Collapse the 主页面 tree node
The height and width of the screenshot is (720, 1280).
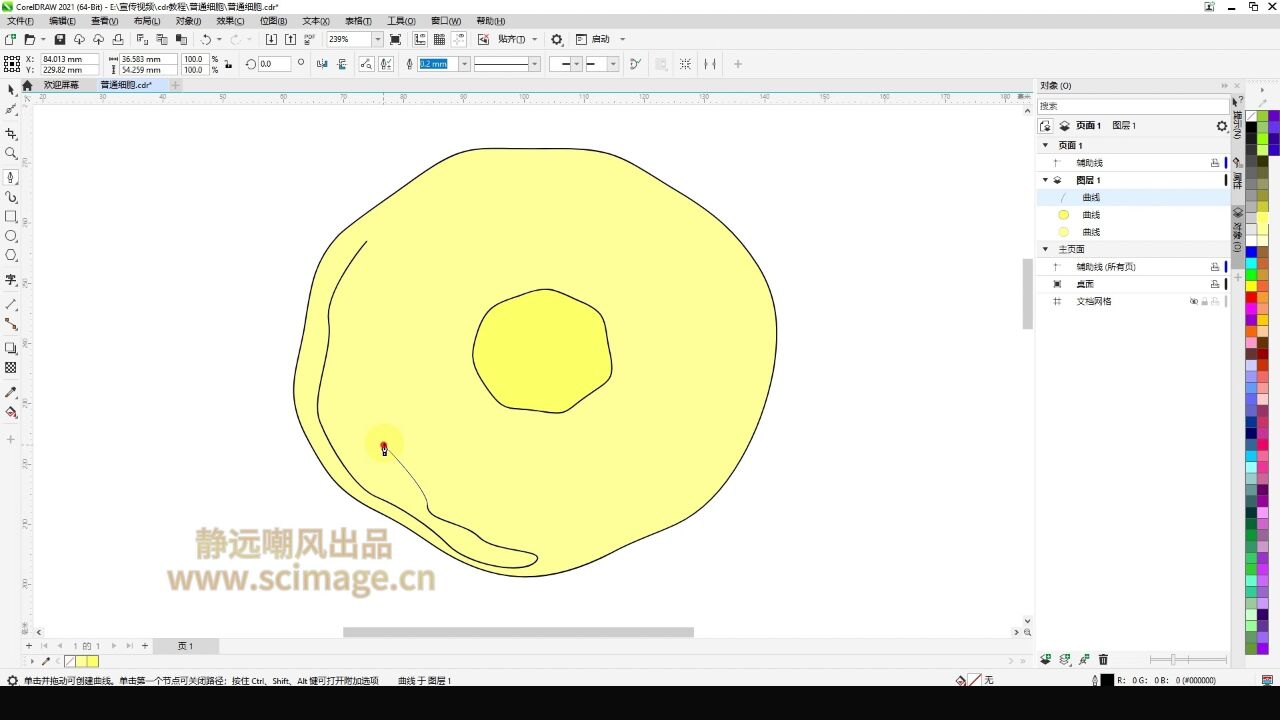1045,249
